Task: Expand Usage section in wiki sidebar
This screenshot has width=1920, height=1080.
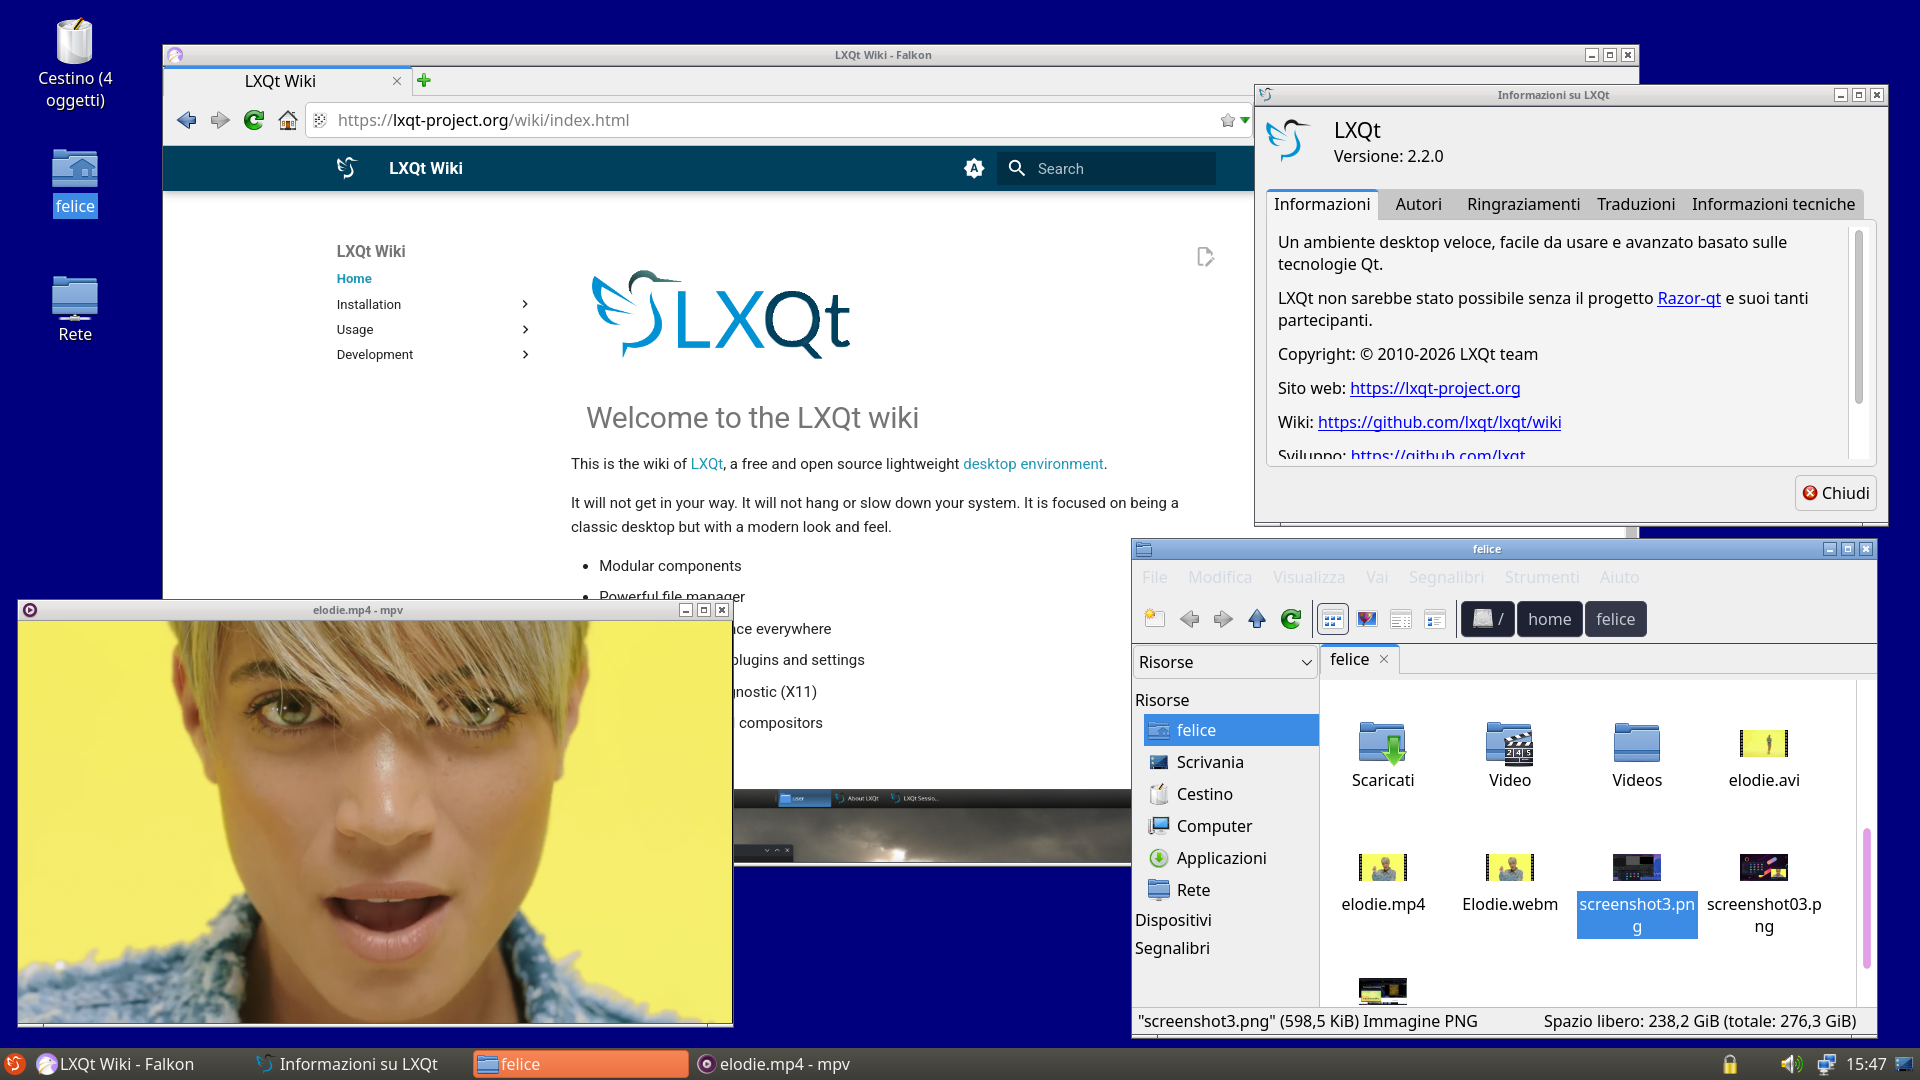Action: (x=525, y=329)
